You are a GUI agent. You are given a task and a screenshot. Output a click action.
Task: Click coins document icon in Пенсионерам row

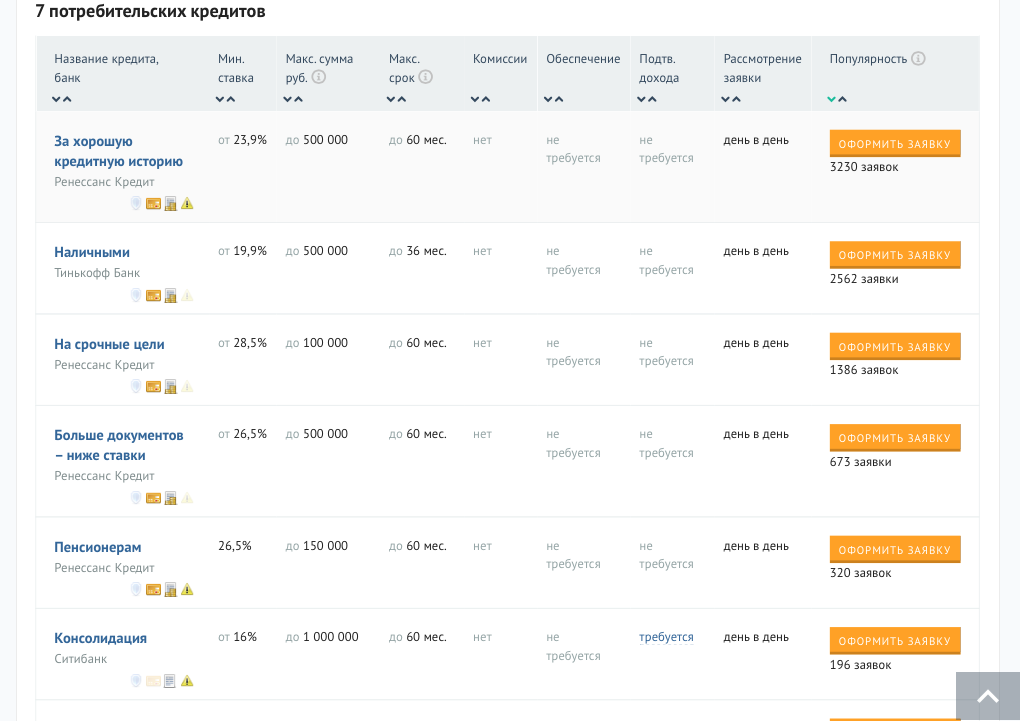[170, 590]
